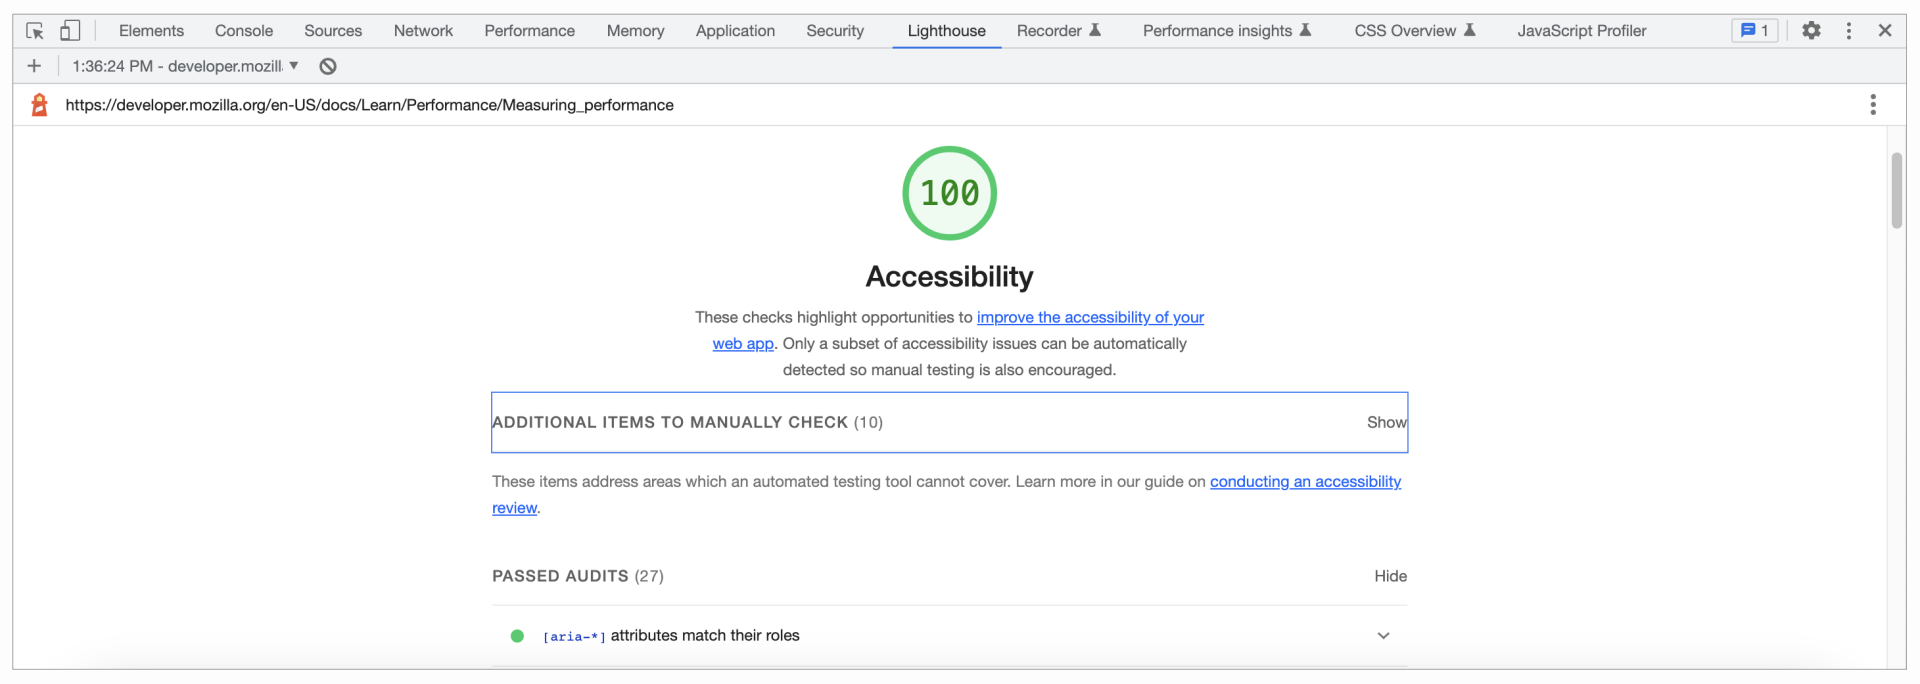The height and width of the screenshot is (684, 1920).
Task: Click the 100 accessibility score gauge
Action: point(949,193)
